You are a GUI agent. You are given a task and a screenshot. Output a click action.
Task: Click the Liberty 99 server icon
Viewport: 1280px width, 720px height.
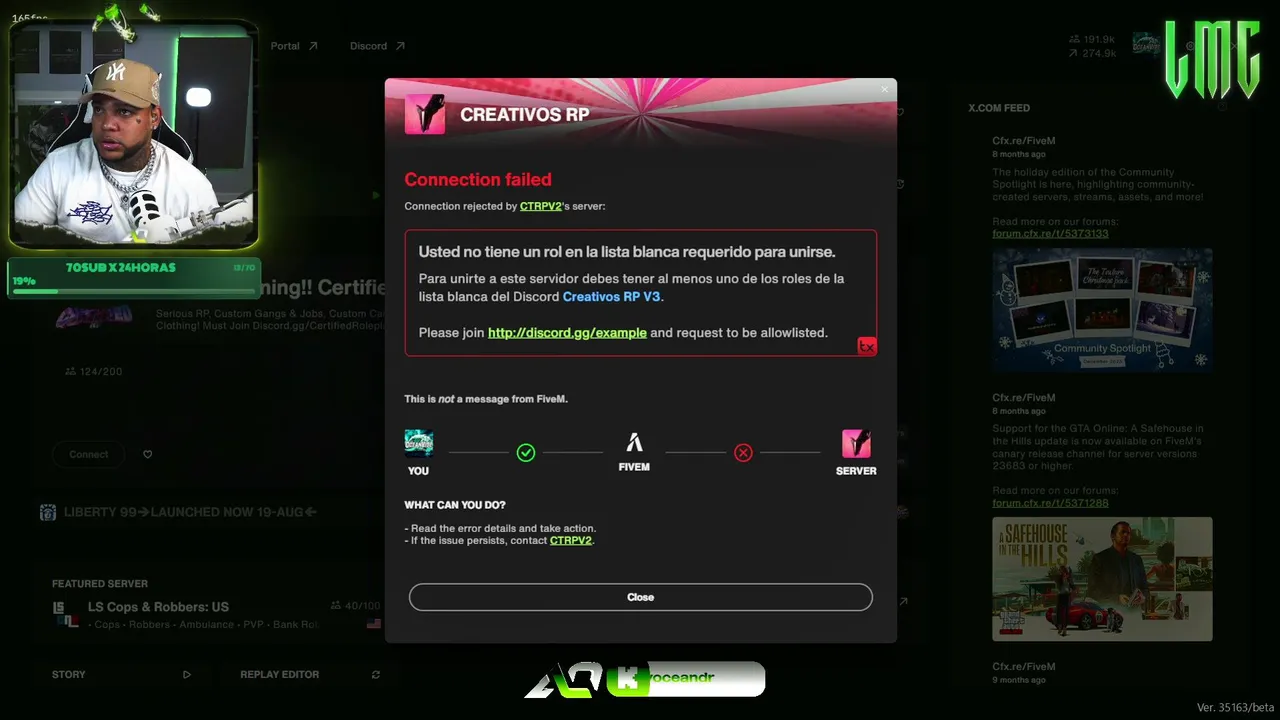pyautogui.click(x=48, y=512)
